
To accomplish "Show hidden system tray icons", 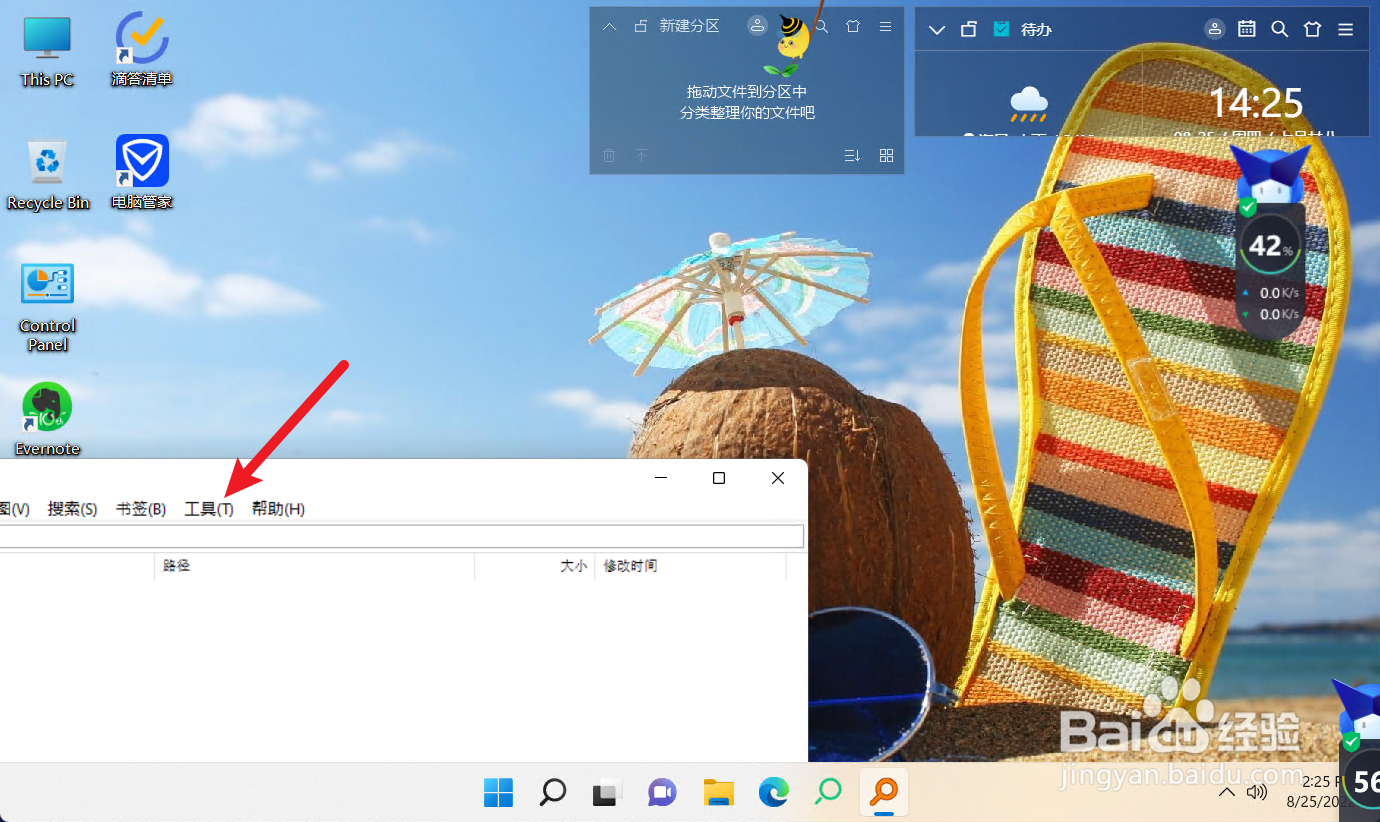I will (1226, 793).
